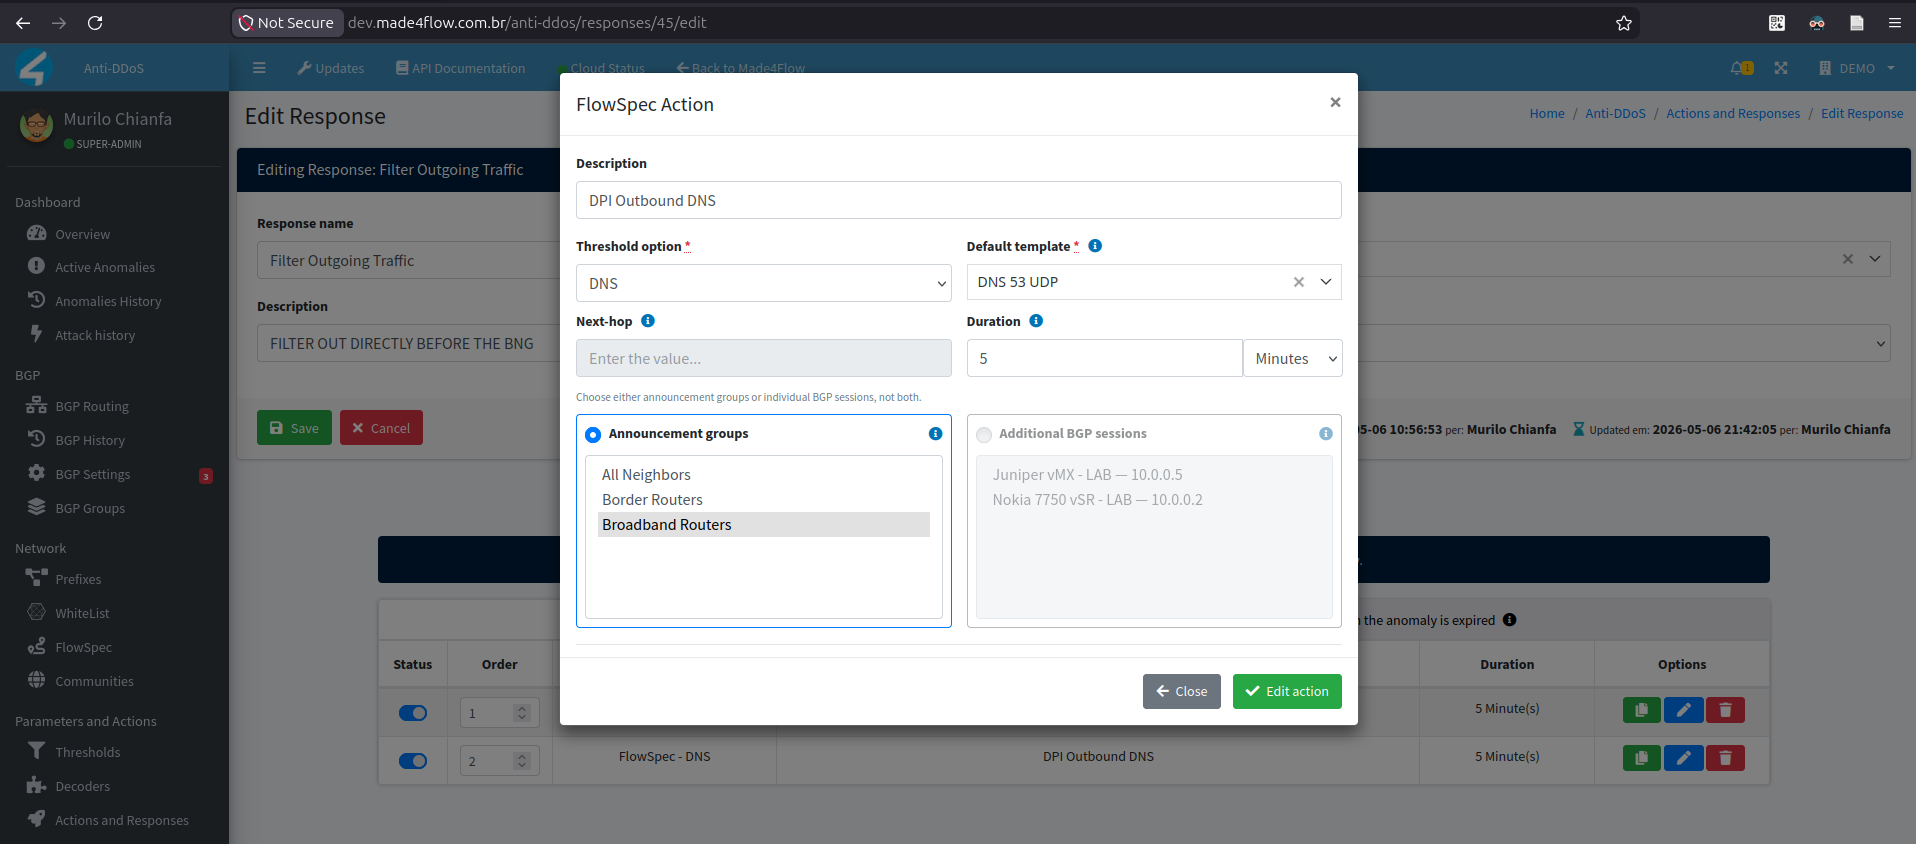This screenshot has height=844, width=1916.
Task: Open the DEMO account dropdown
Action: (x=1857, y=68)
